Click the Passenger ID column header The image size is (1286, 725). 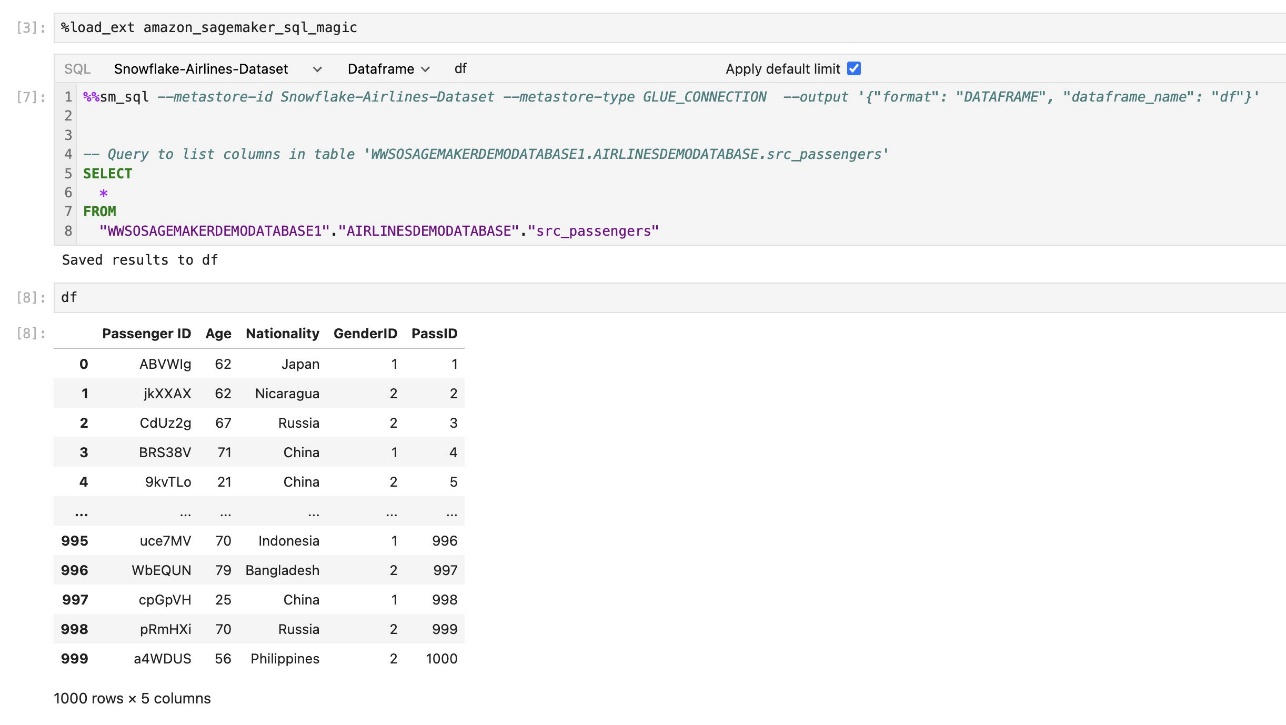point(146,334)
